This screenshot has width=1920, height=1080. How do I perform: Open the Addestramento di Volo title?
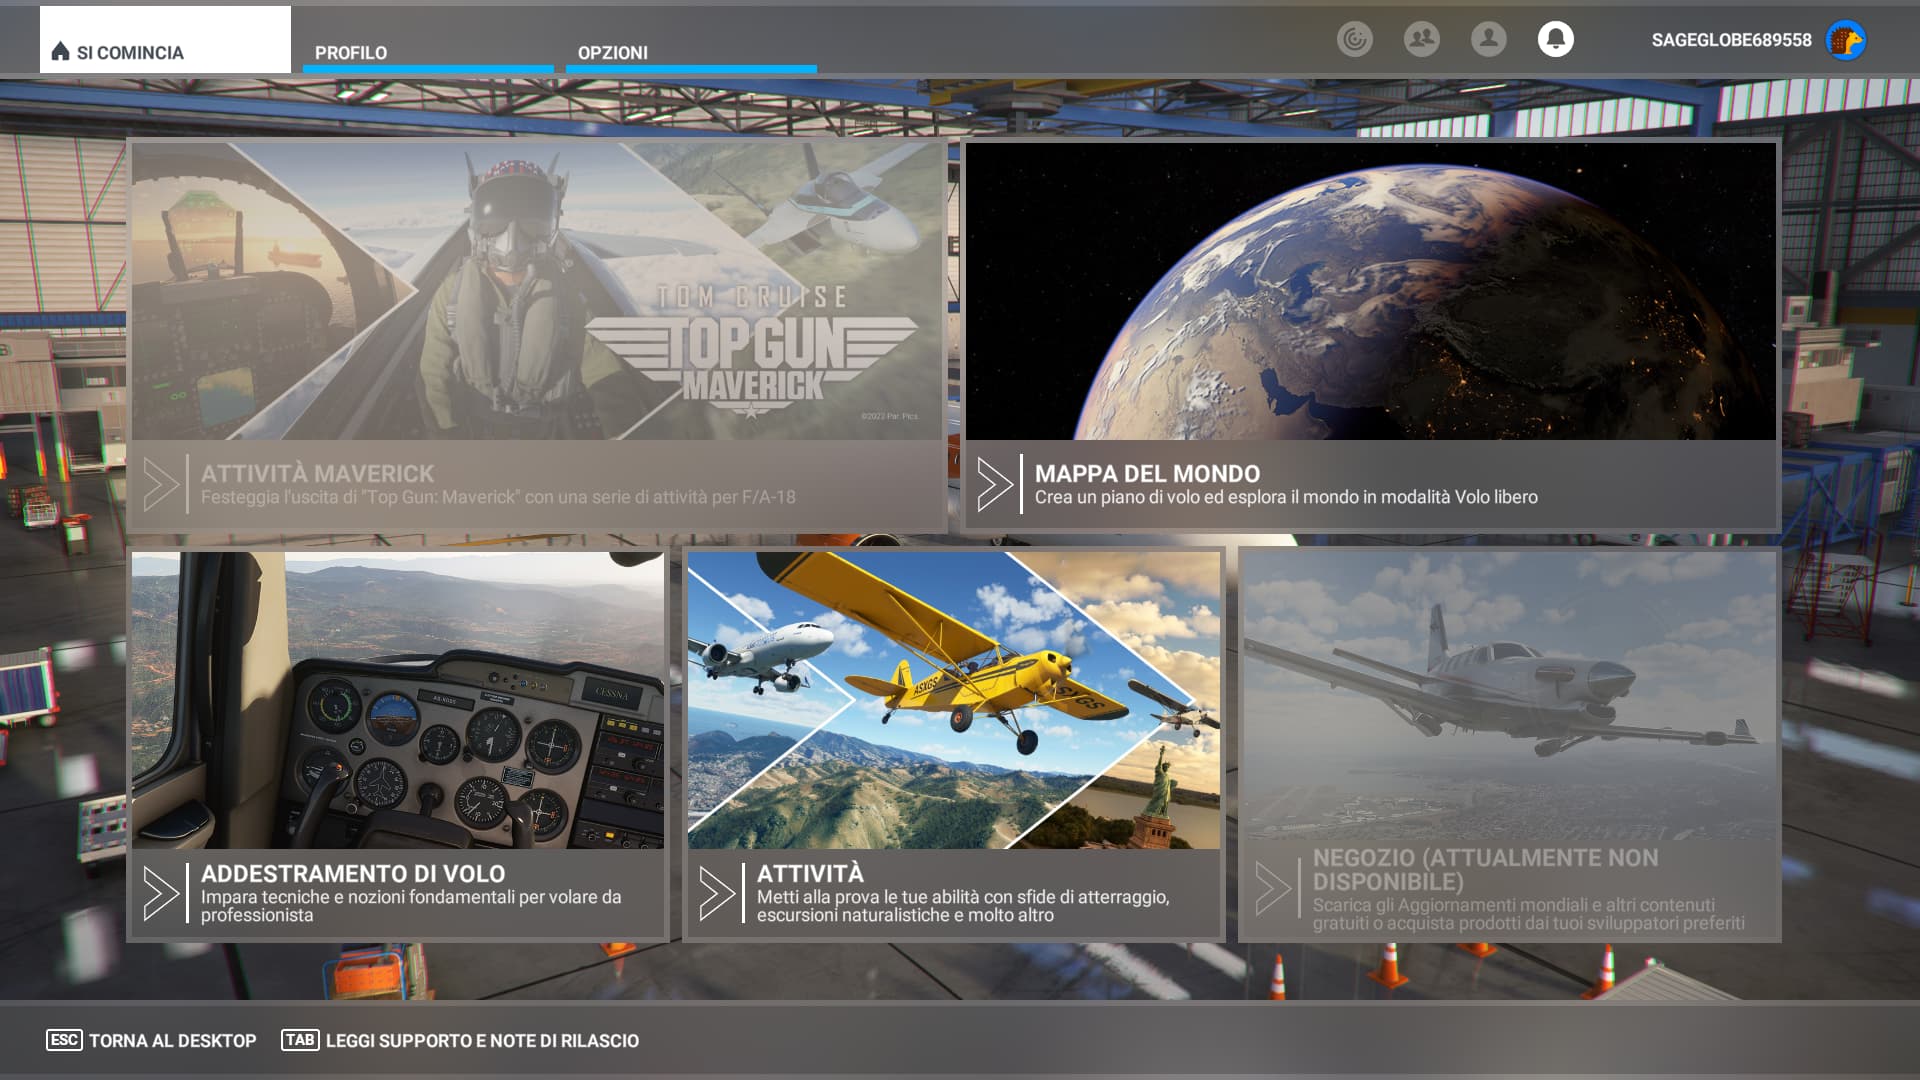[x=353, y=873]
